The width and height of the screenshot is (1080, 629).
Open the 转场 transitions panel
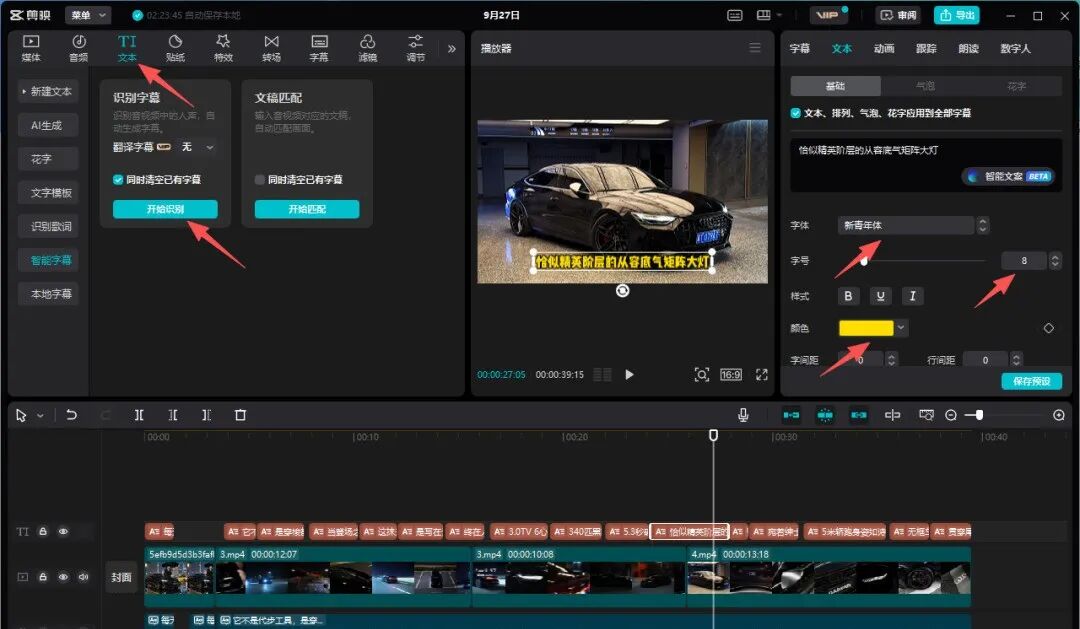click(x=271, y=48)
